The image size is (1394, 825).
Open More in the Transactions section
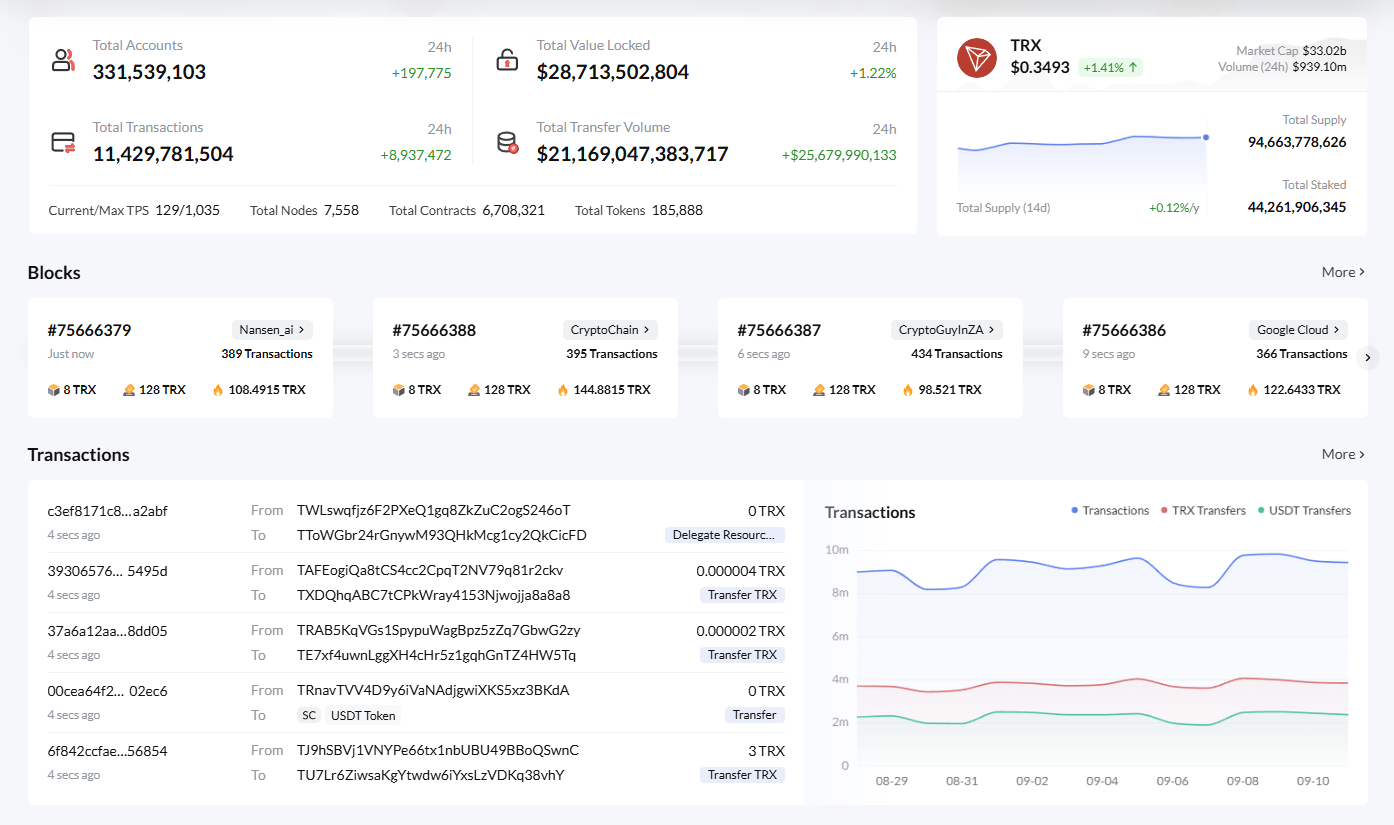pyautogui.click(x=1342, y=454)
